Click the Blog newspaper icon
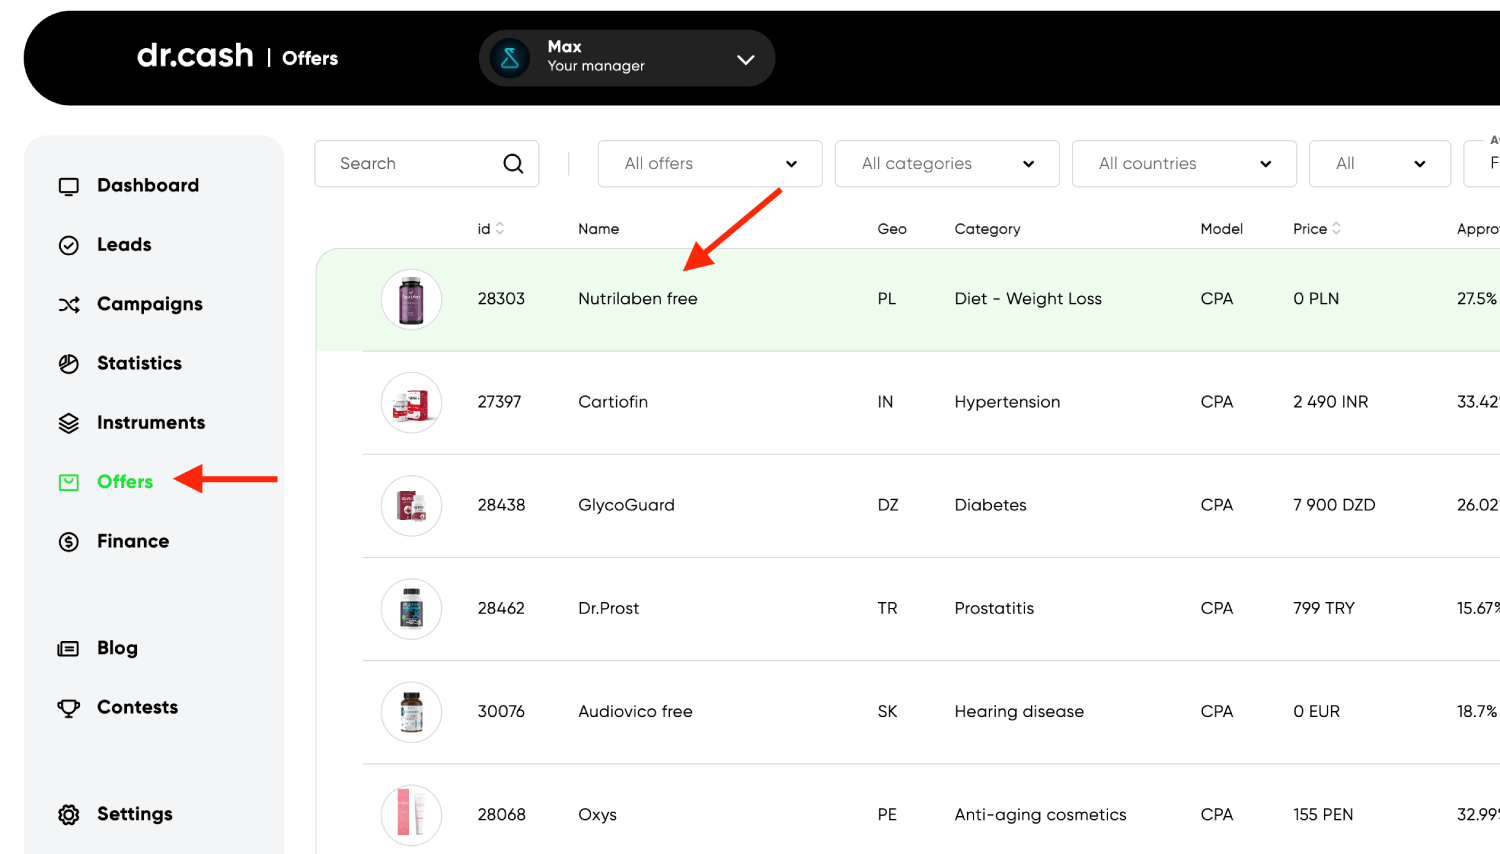This screenshot has width=1500, height=854. click(x=69, y=649)
